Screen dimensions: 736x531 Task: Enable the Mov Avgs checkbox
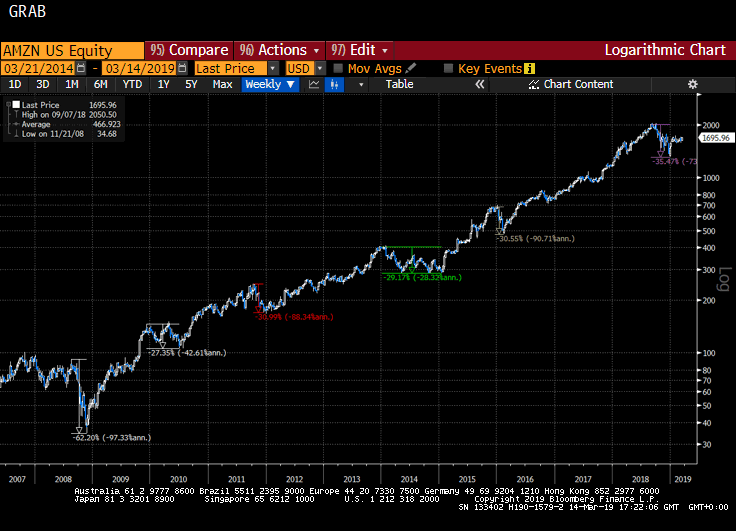pos(337,69)
